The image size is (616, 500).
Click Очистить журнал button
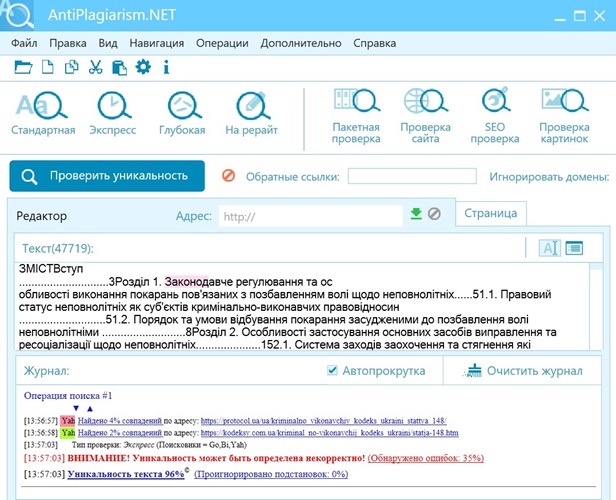pos(522,371)
